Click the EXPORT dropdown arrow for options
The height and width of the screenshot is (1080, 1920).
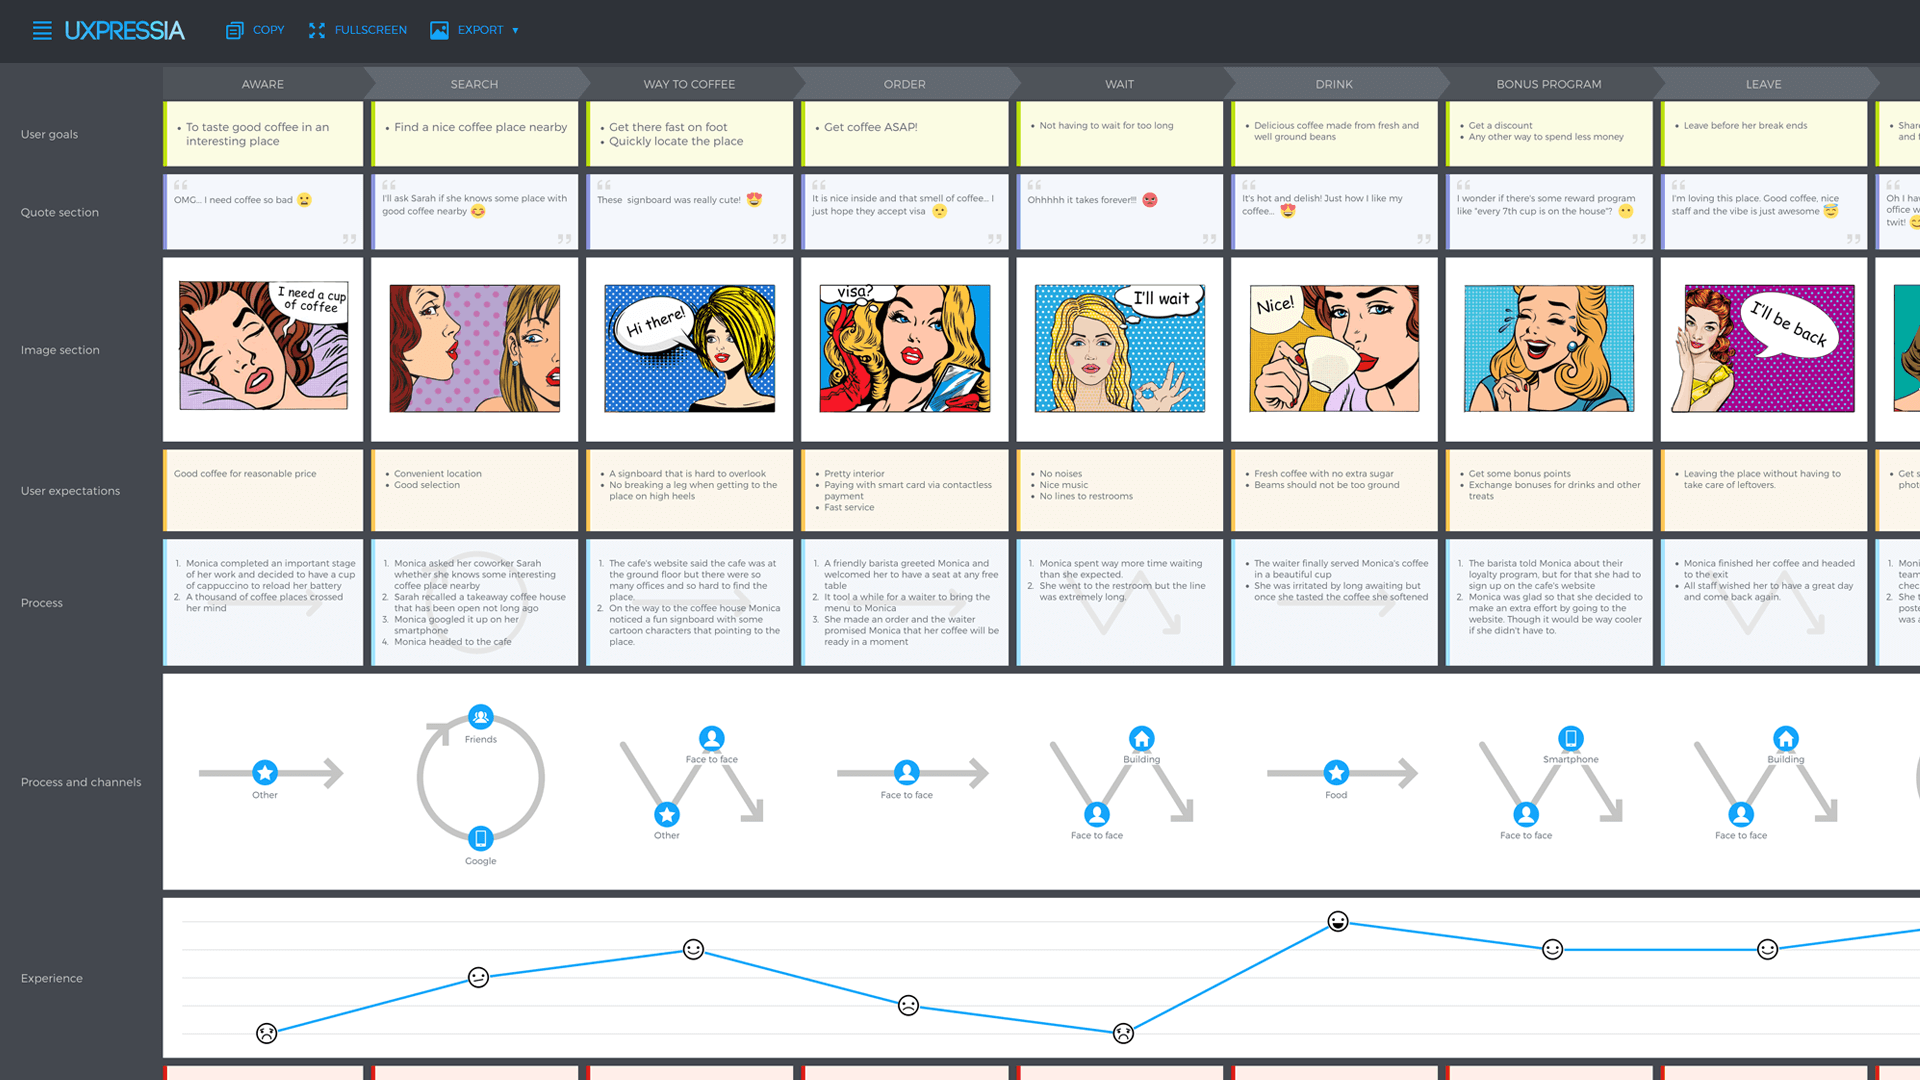(x=517, y=30)
